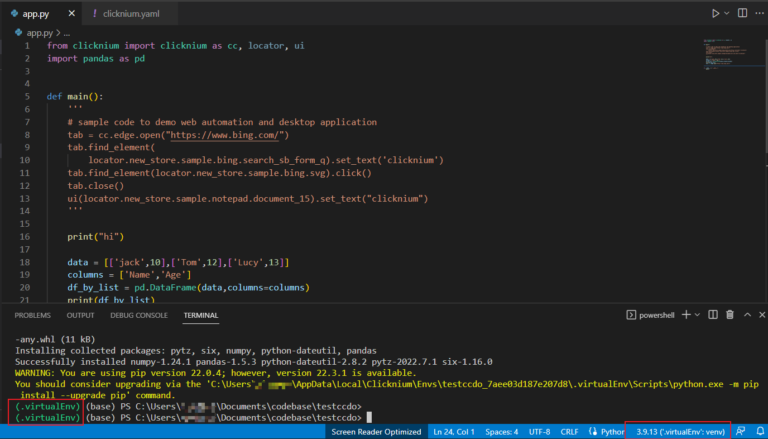
Task: Click '-any.whl (11 kB)' terminal output
Action: [55, 340]
